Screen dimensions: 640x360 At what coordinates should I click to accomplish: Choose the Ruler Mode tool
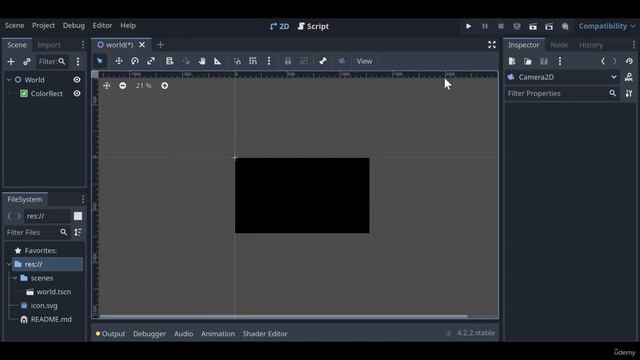[218, 61]
